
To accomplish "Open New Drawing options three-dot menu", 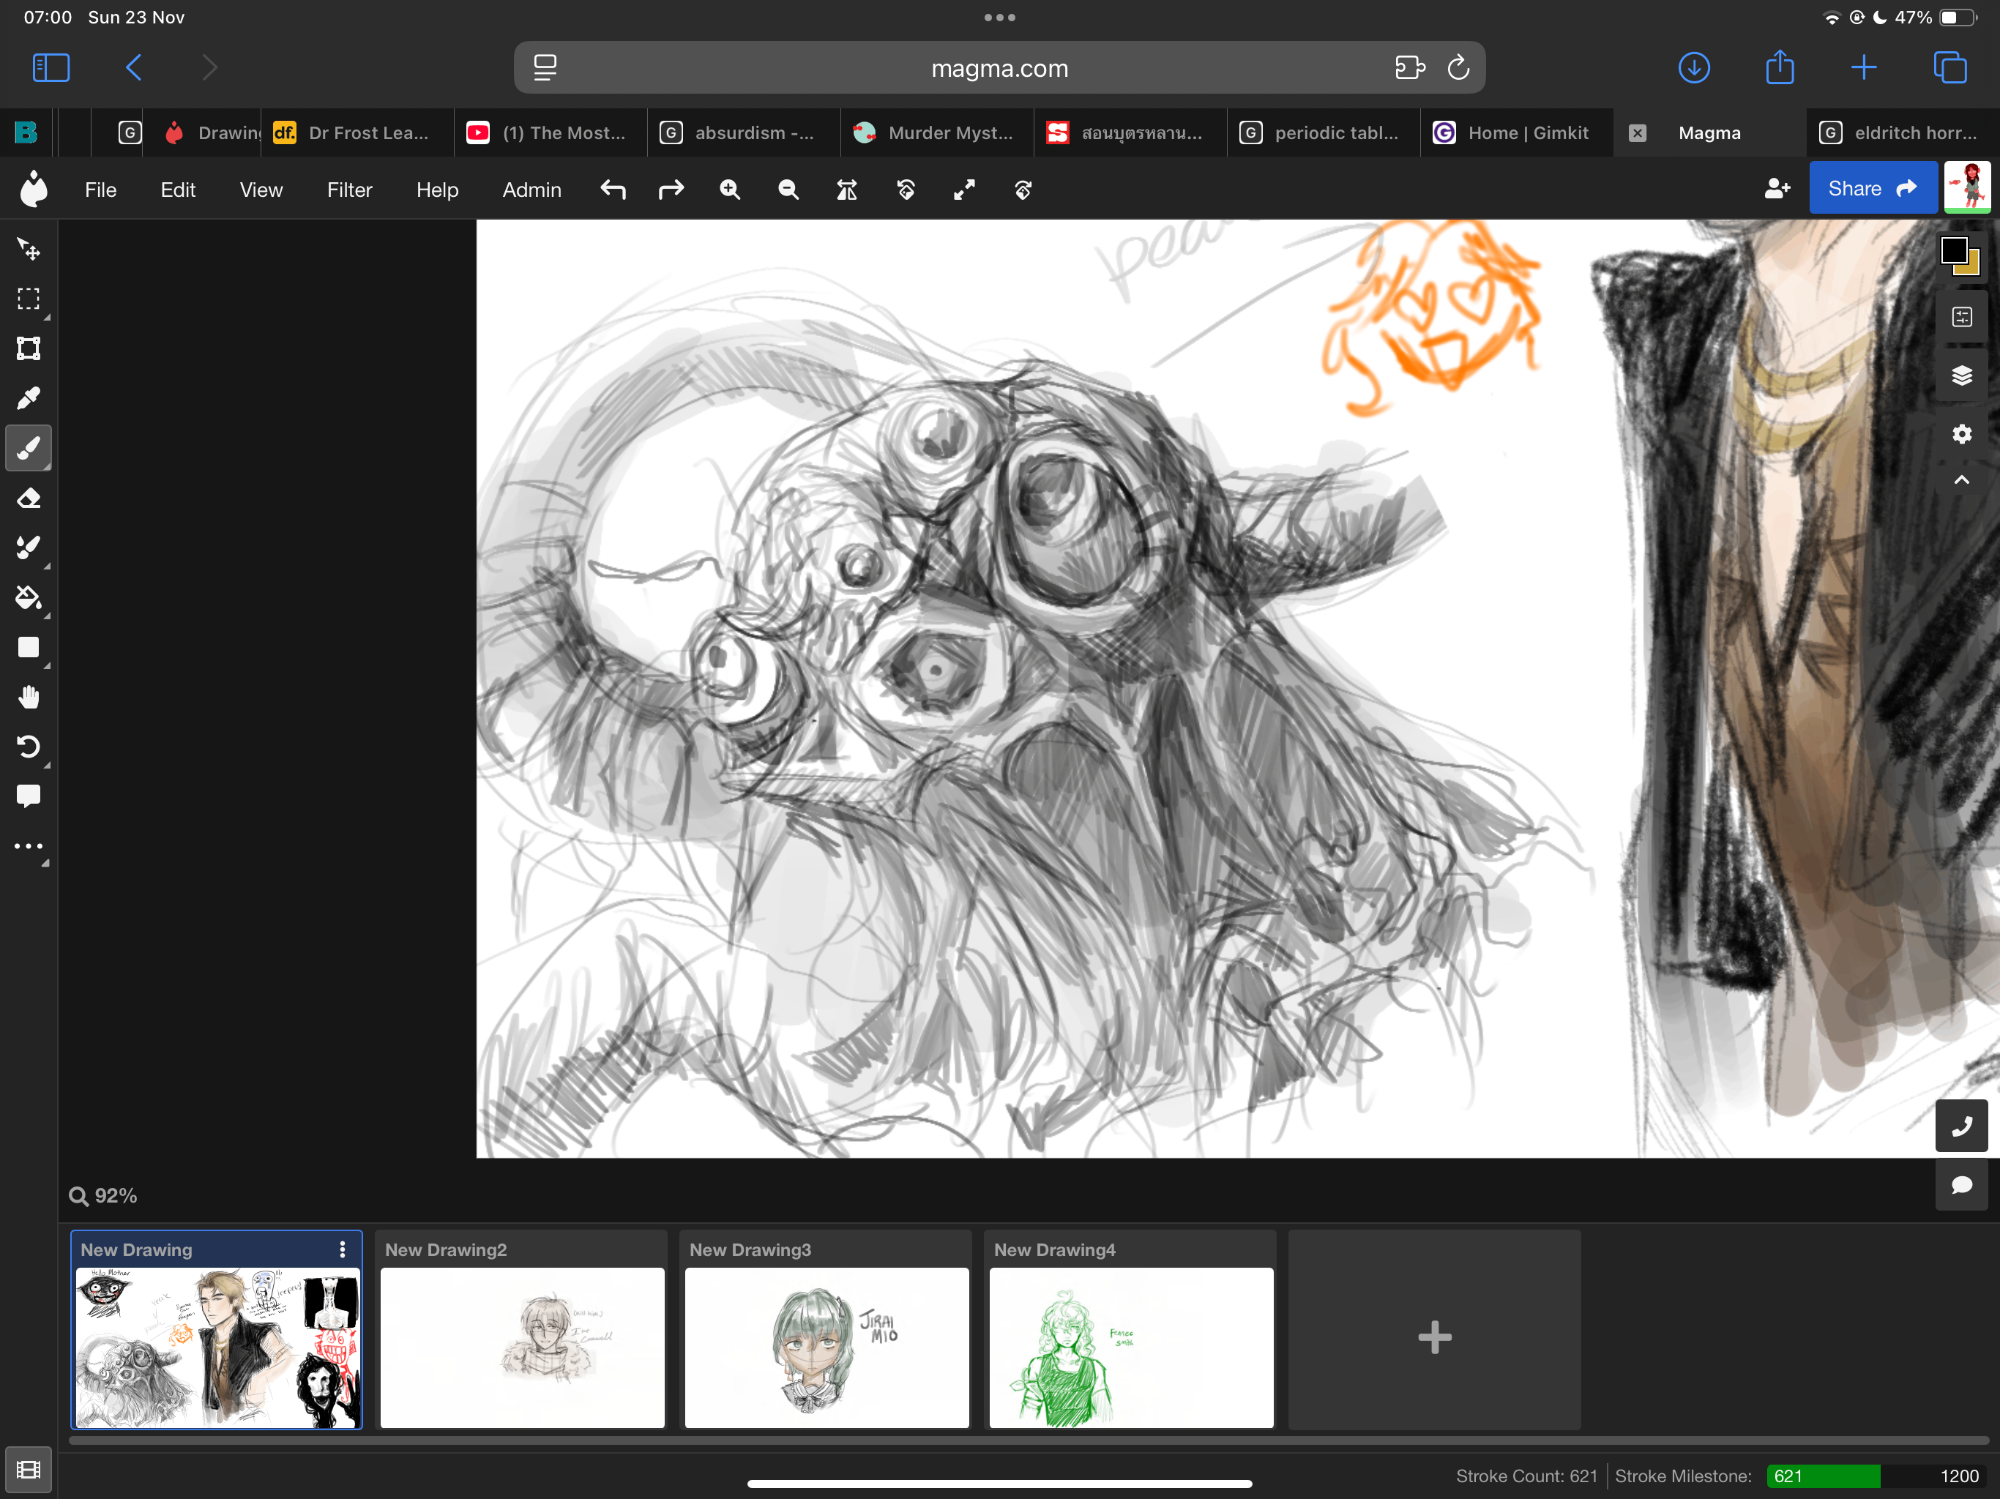I will [342, 1249].
